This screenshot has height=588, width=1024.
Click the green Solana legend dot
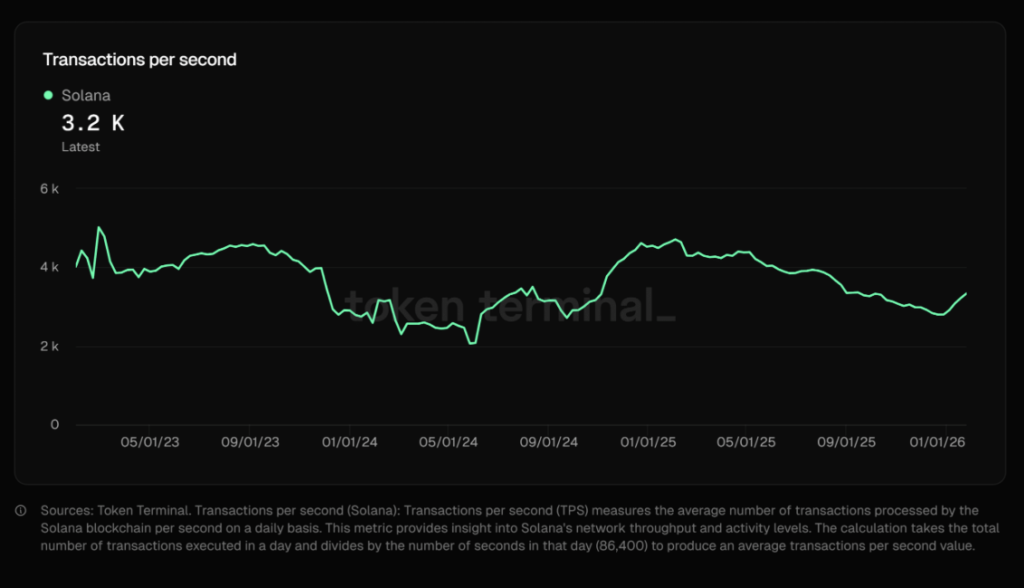coord(48,95)
